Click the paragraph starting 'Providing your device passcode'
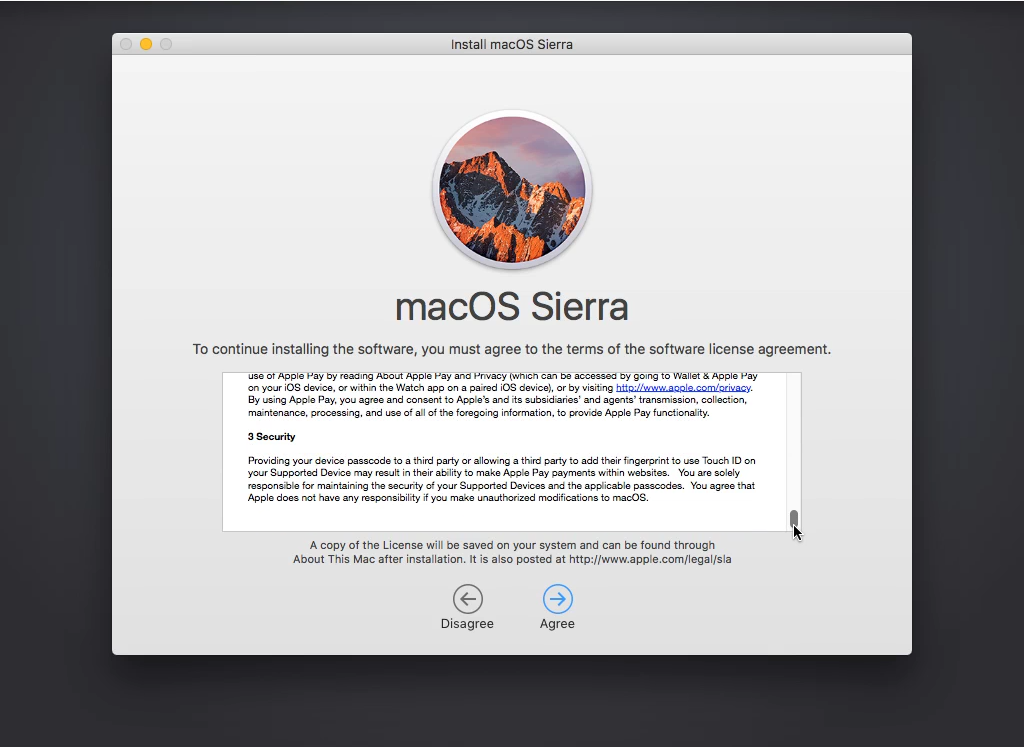The image size is (1024, 747). (502, 479)
